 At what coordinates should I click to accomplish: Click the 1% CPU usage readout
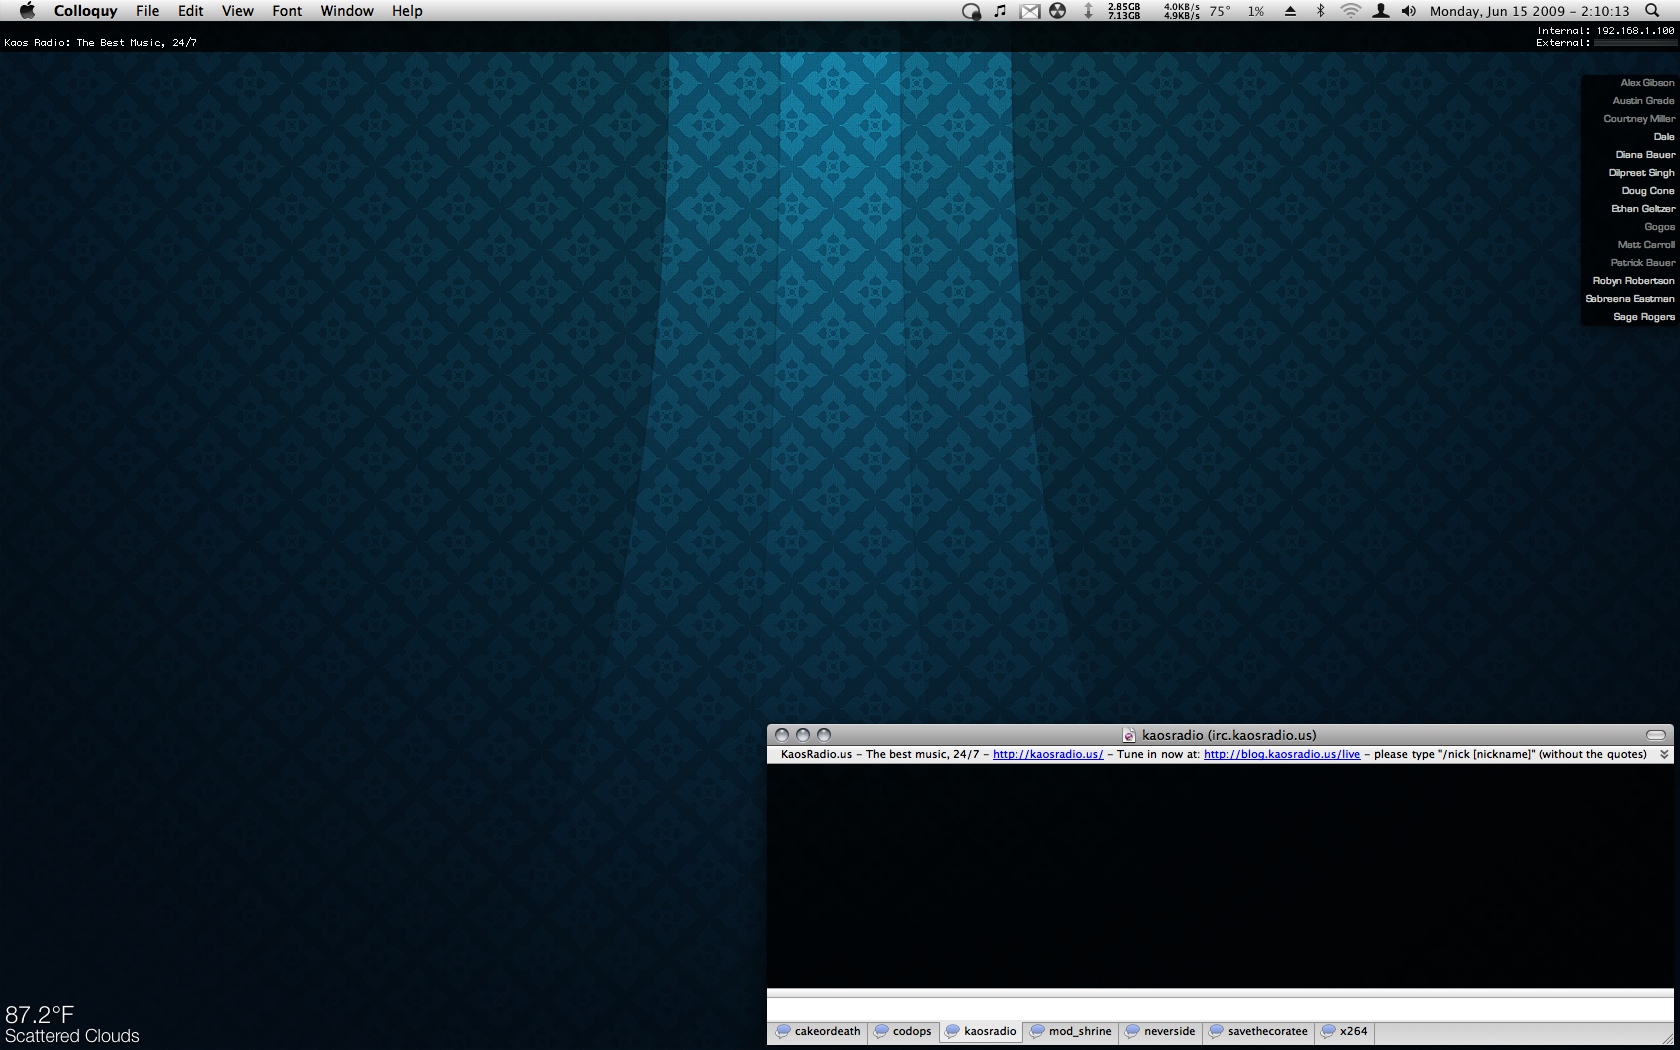pos(1256,11)
